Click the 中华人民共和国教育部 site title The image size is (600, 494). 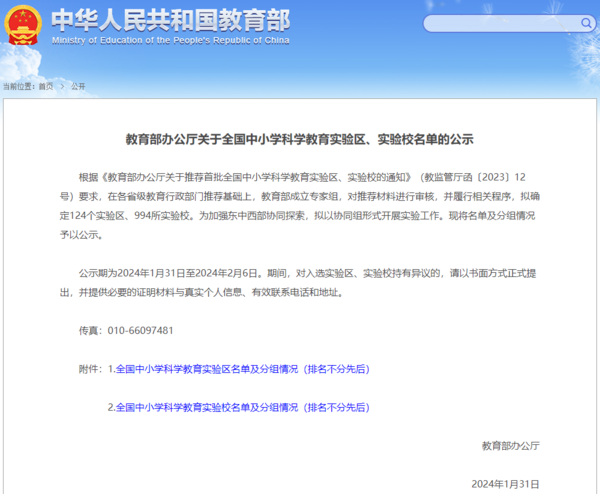pyautogui.click(x=171, y=20)
